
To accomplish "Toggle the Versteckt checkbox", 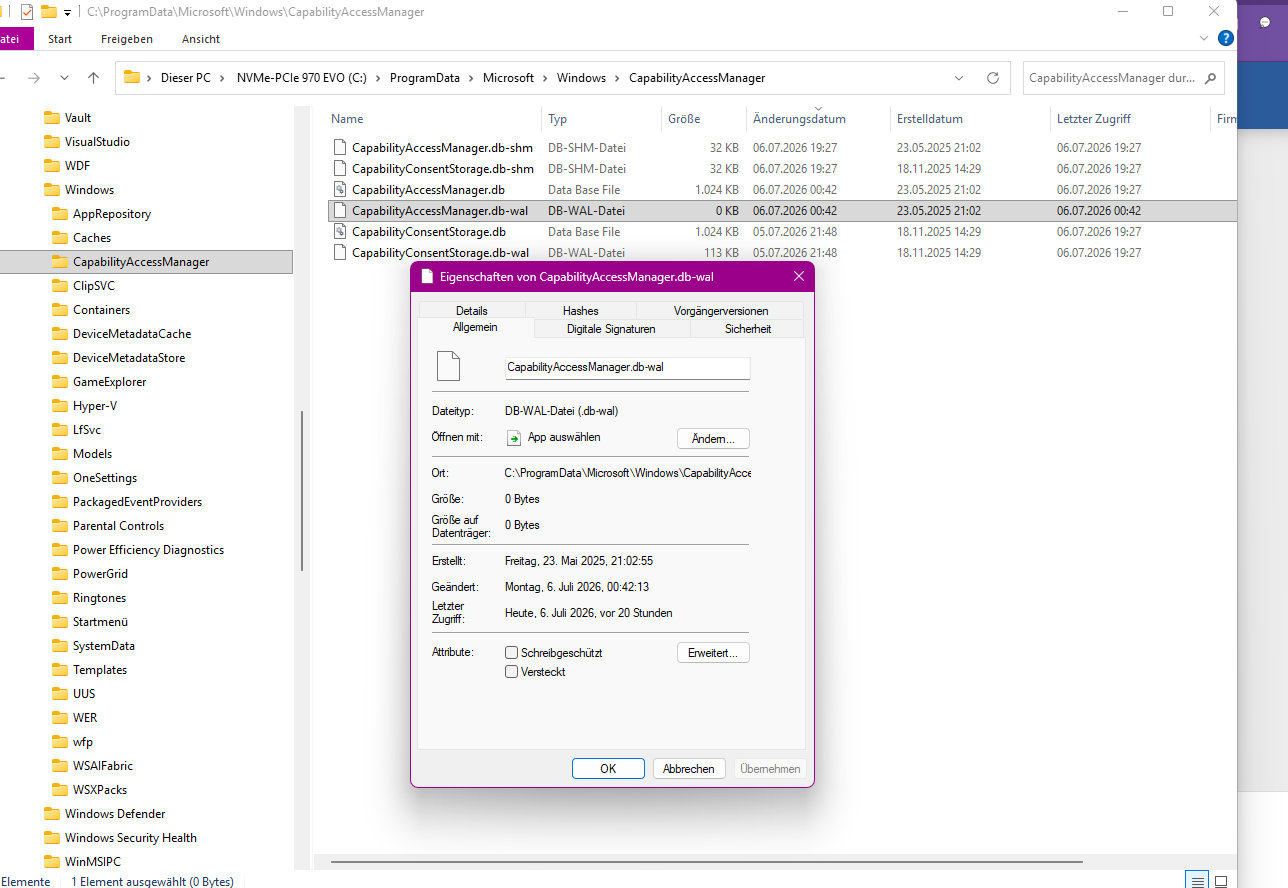I will pyautogui.click(x=512, y=672).
